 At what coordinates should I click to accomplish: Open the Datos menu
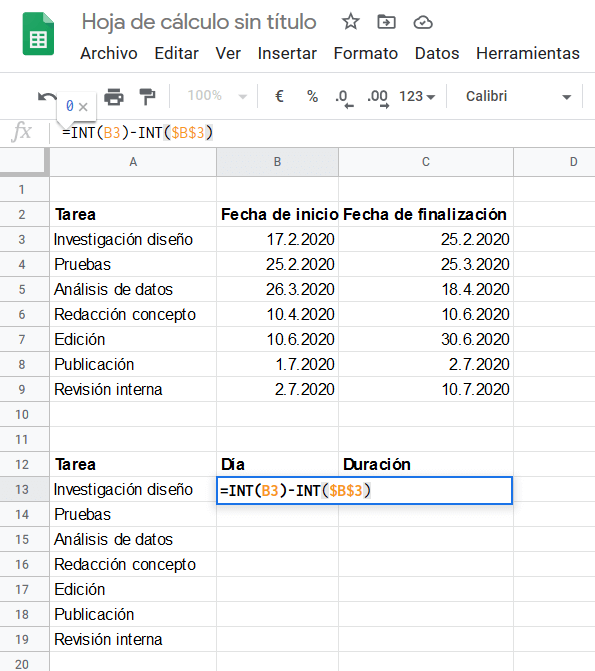tap(437, 53)
